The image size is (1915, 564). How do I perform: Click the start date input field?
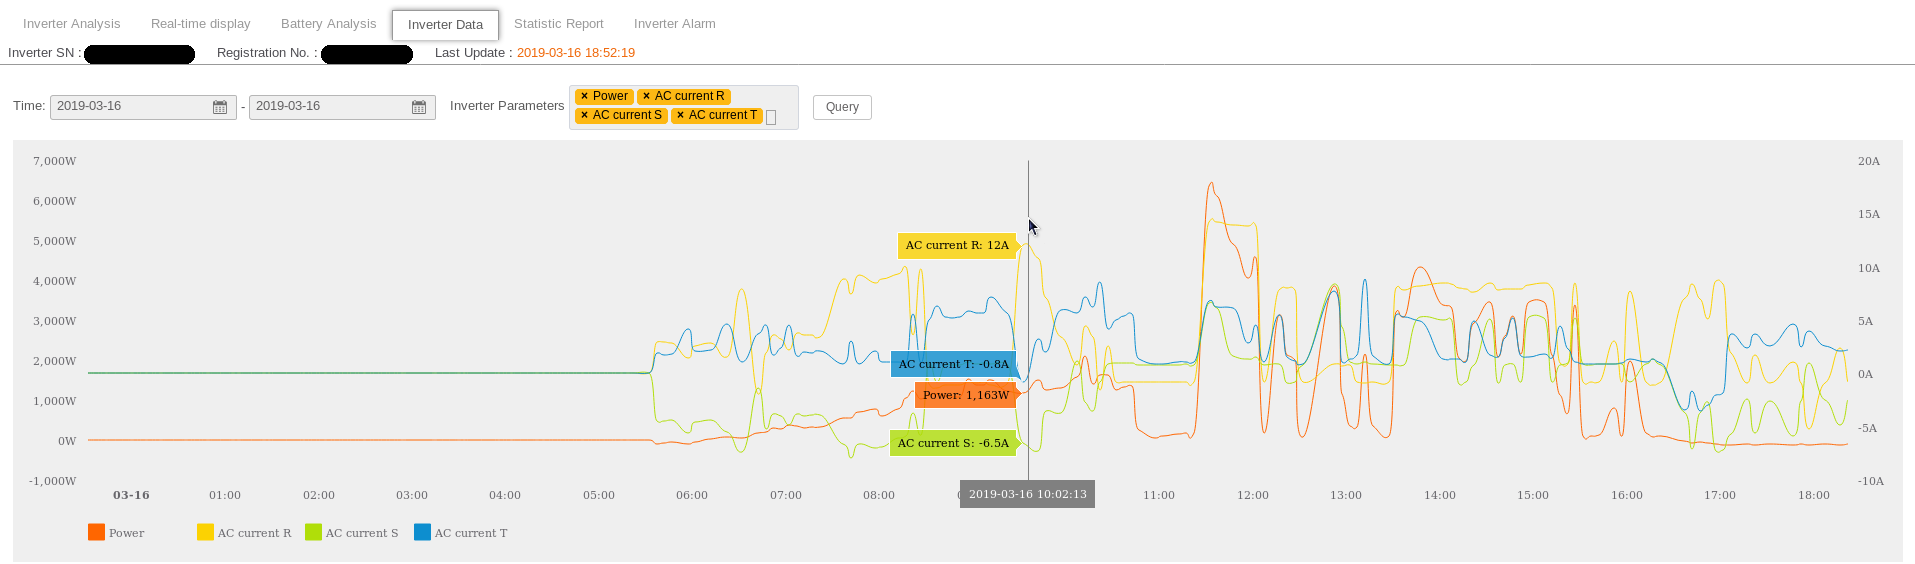pos(130,107)
